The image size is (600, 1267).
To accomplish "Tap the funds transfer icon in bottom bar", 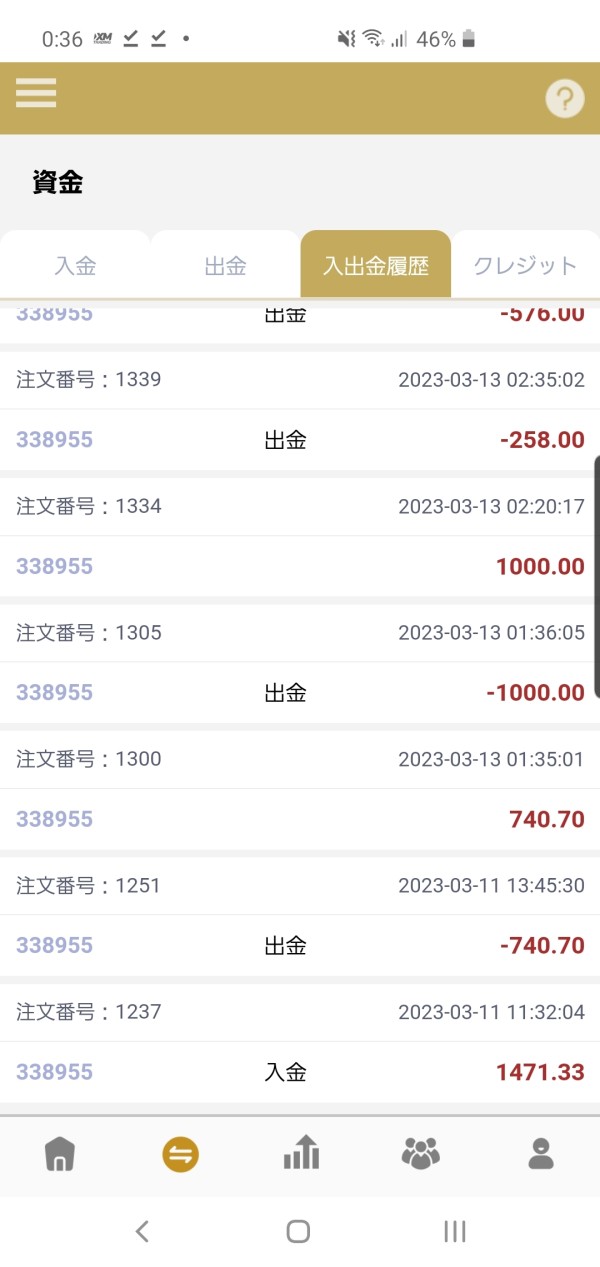I will click(x=181, y=1155).
